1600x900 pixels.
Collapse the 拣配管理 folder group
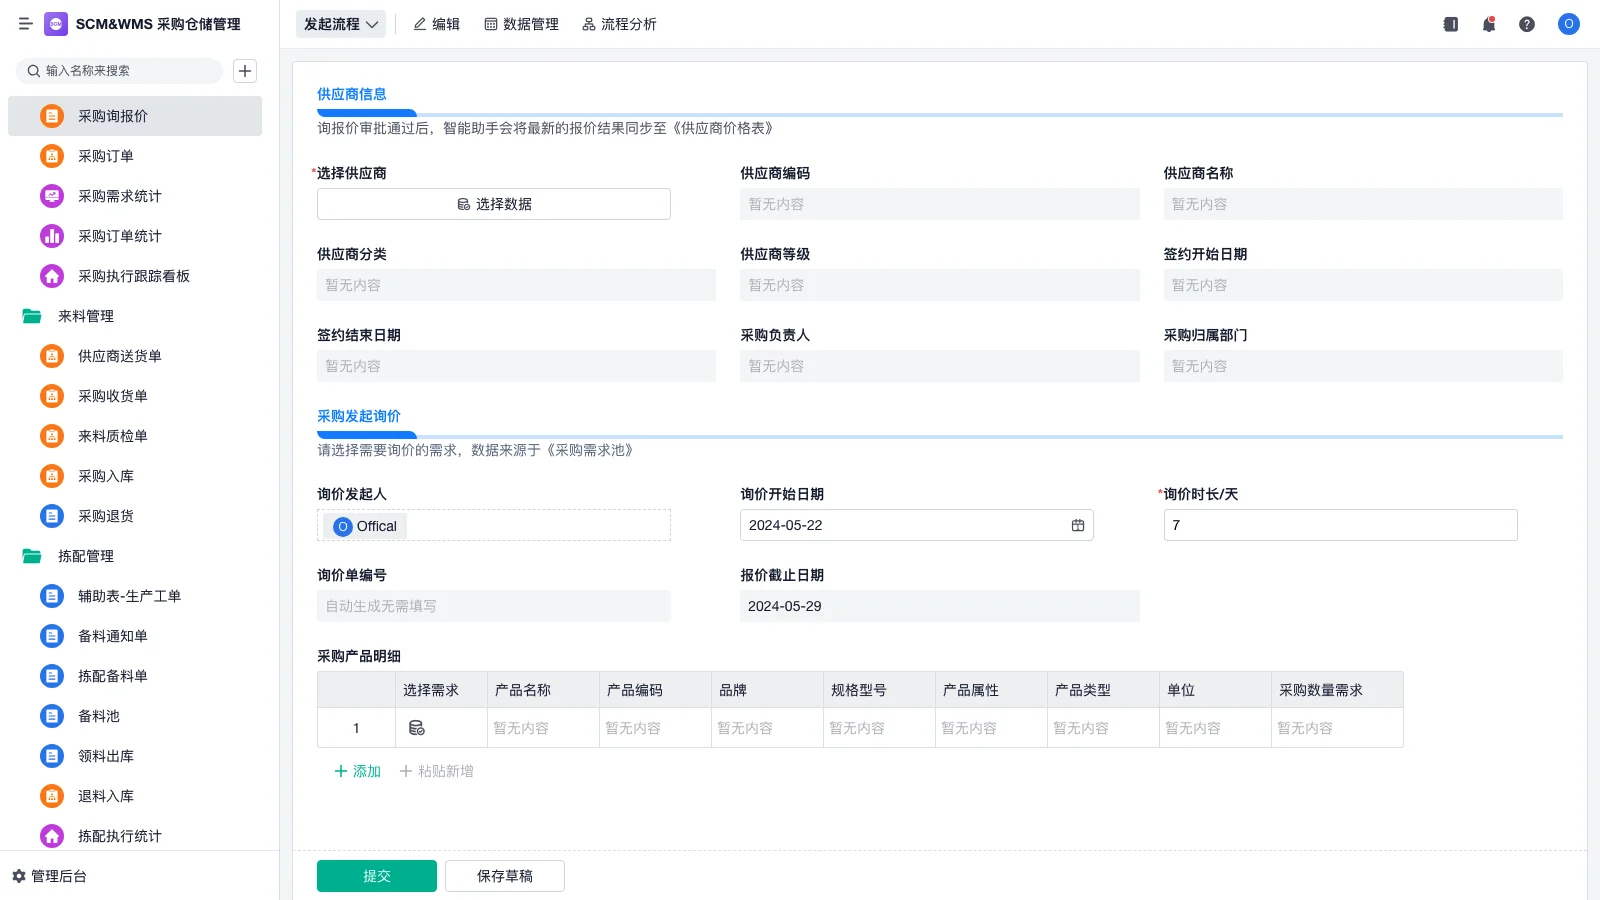click(x=135, y=556)
